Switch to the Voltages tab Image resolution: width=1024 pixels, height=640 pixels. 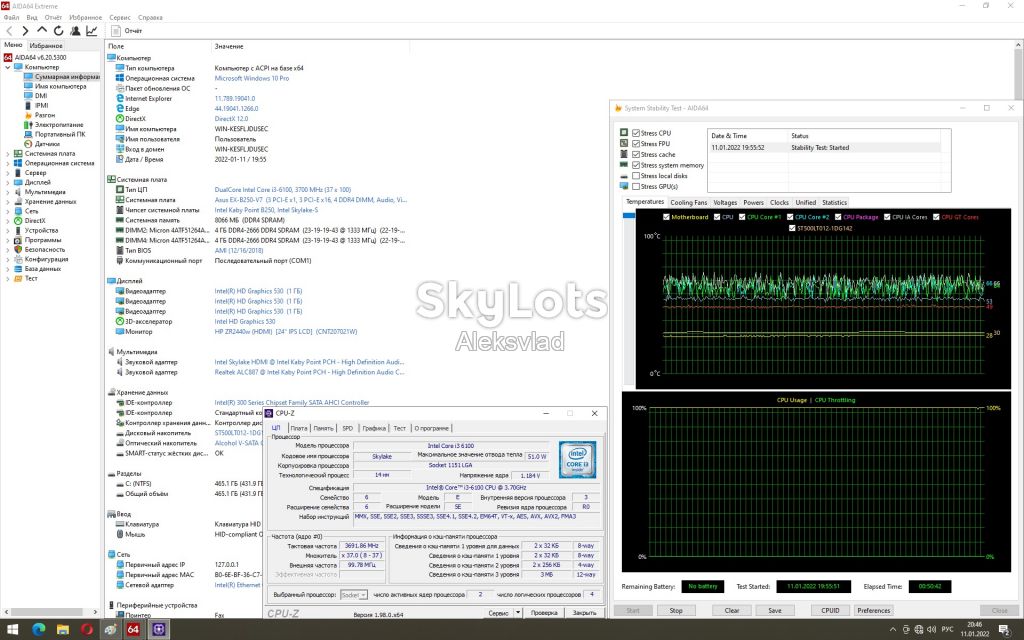(x=725, y=202)
